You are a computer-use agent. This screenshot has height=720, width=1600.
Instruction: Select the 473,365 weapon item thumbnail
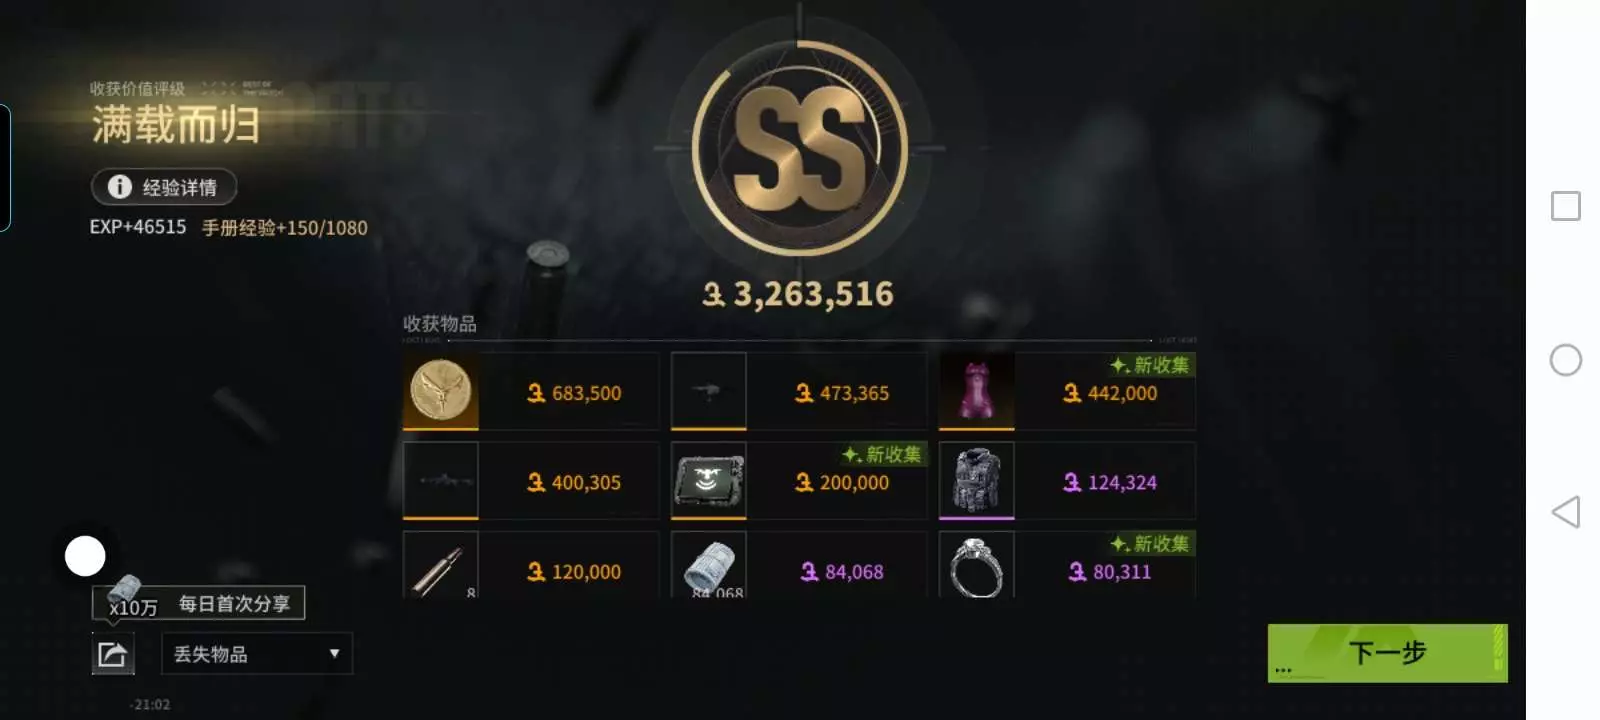pyautogui.click(x=708, y=391)
